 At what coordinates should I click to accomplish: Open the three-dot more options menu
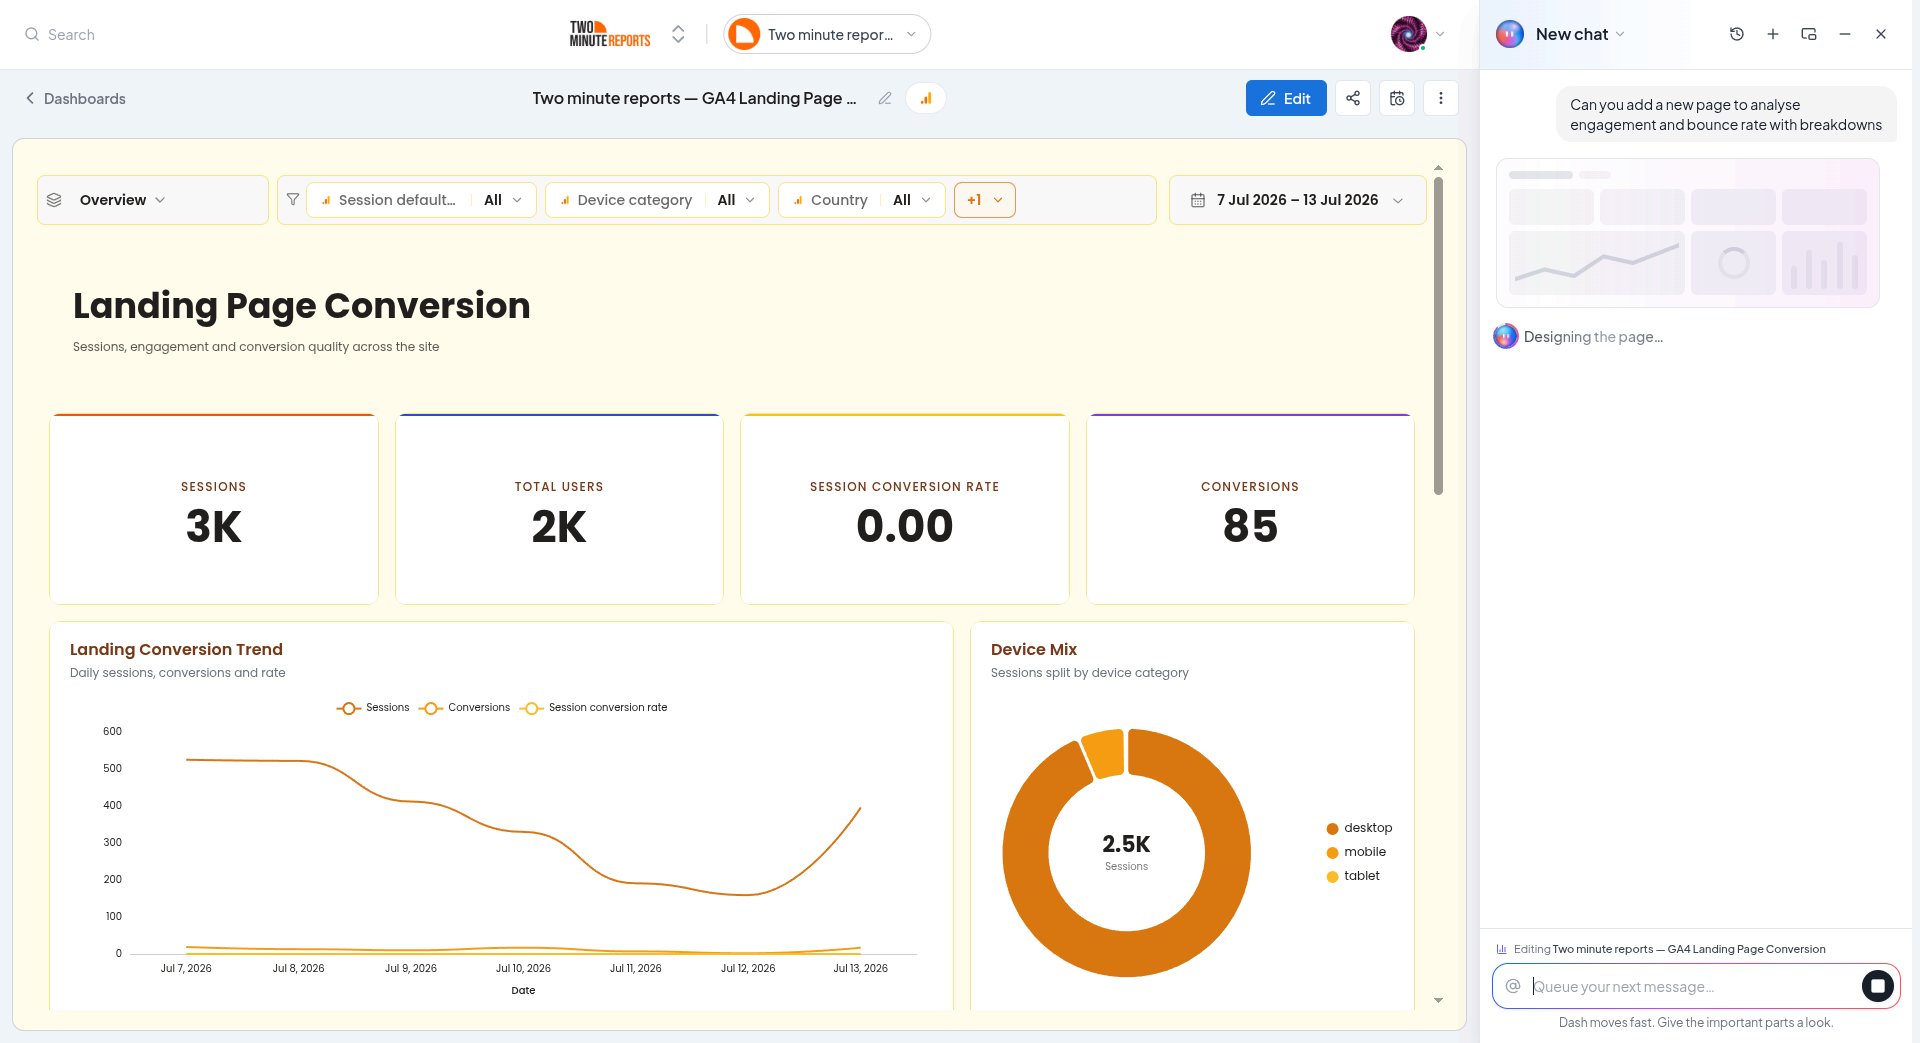click(x=1441, y=98)
